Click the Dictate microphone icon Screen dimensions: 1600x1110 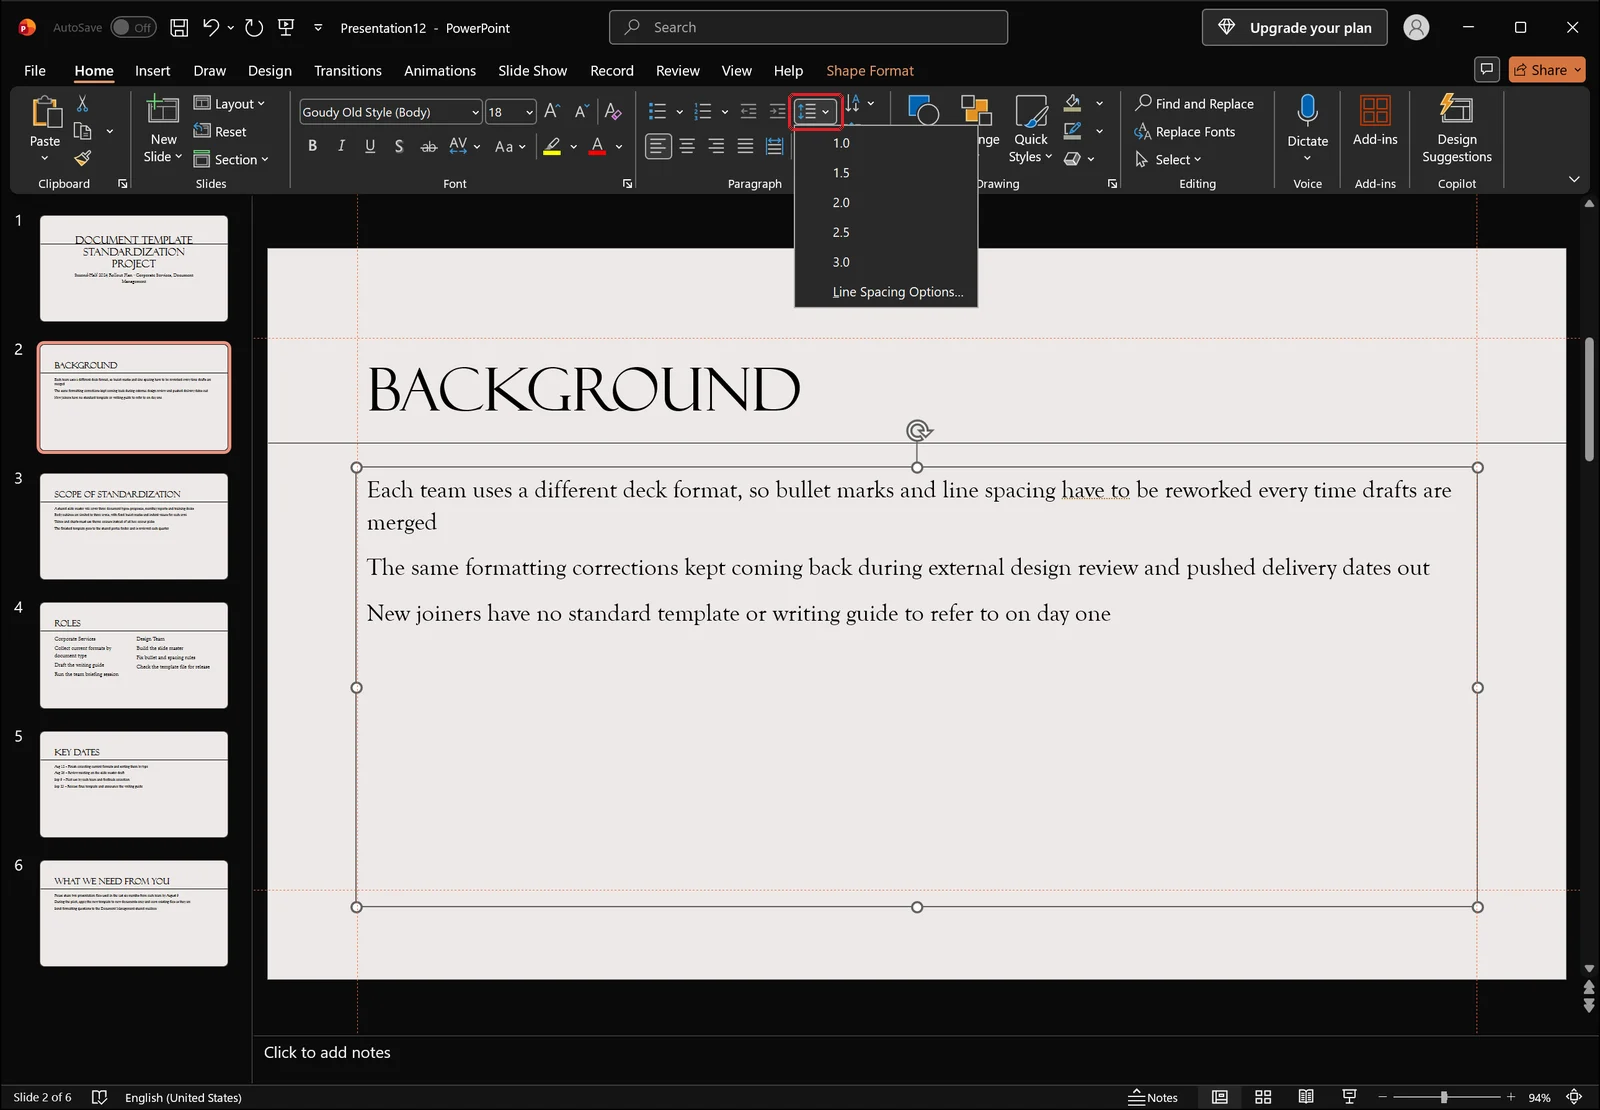(1307, 110)
